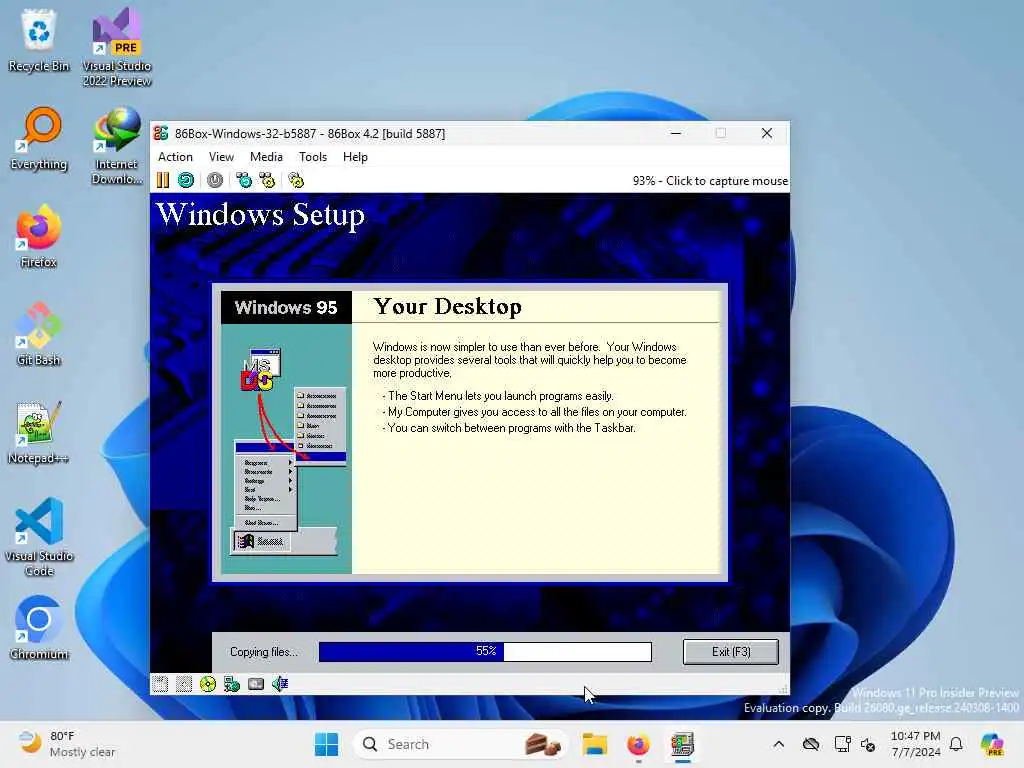Send Ctrl+Alt+Del using the teal toolbar icon
This screenshot has width=1024, height=768.
pos(244,180)
